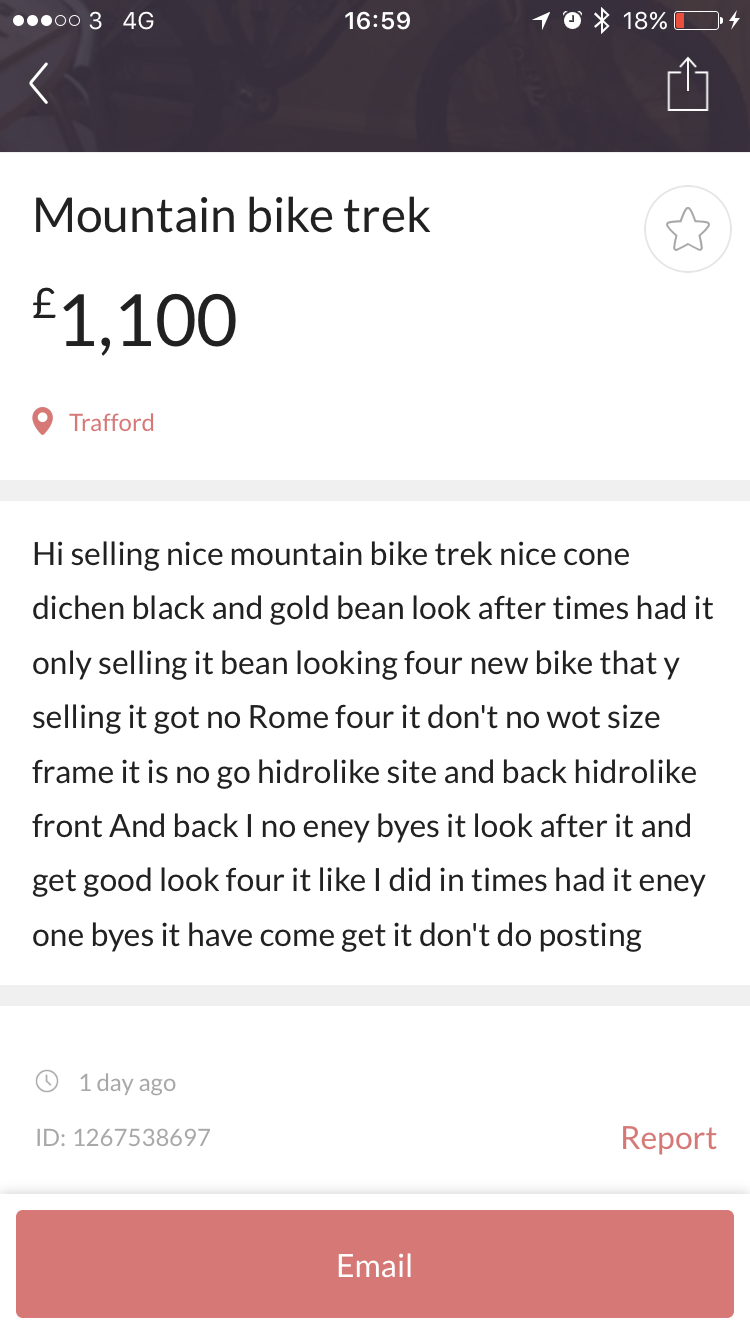Tap the 16:59 time in status bar
The image size is (750, 1334).
(377, 21)
